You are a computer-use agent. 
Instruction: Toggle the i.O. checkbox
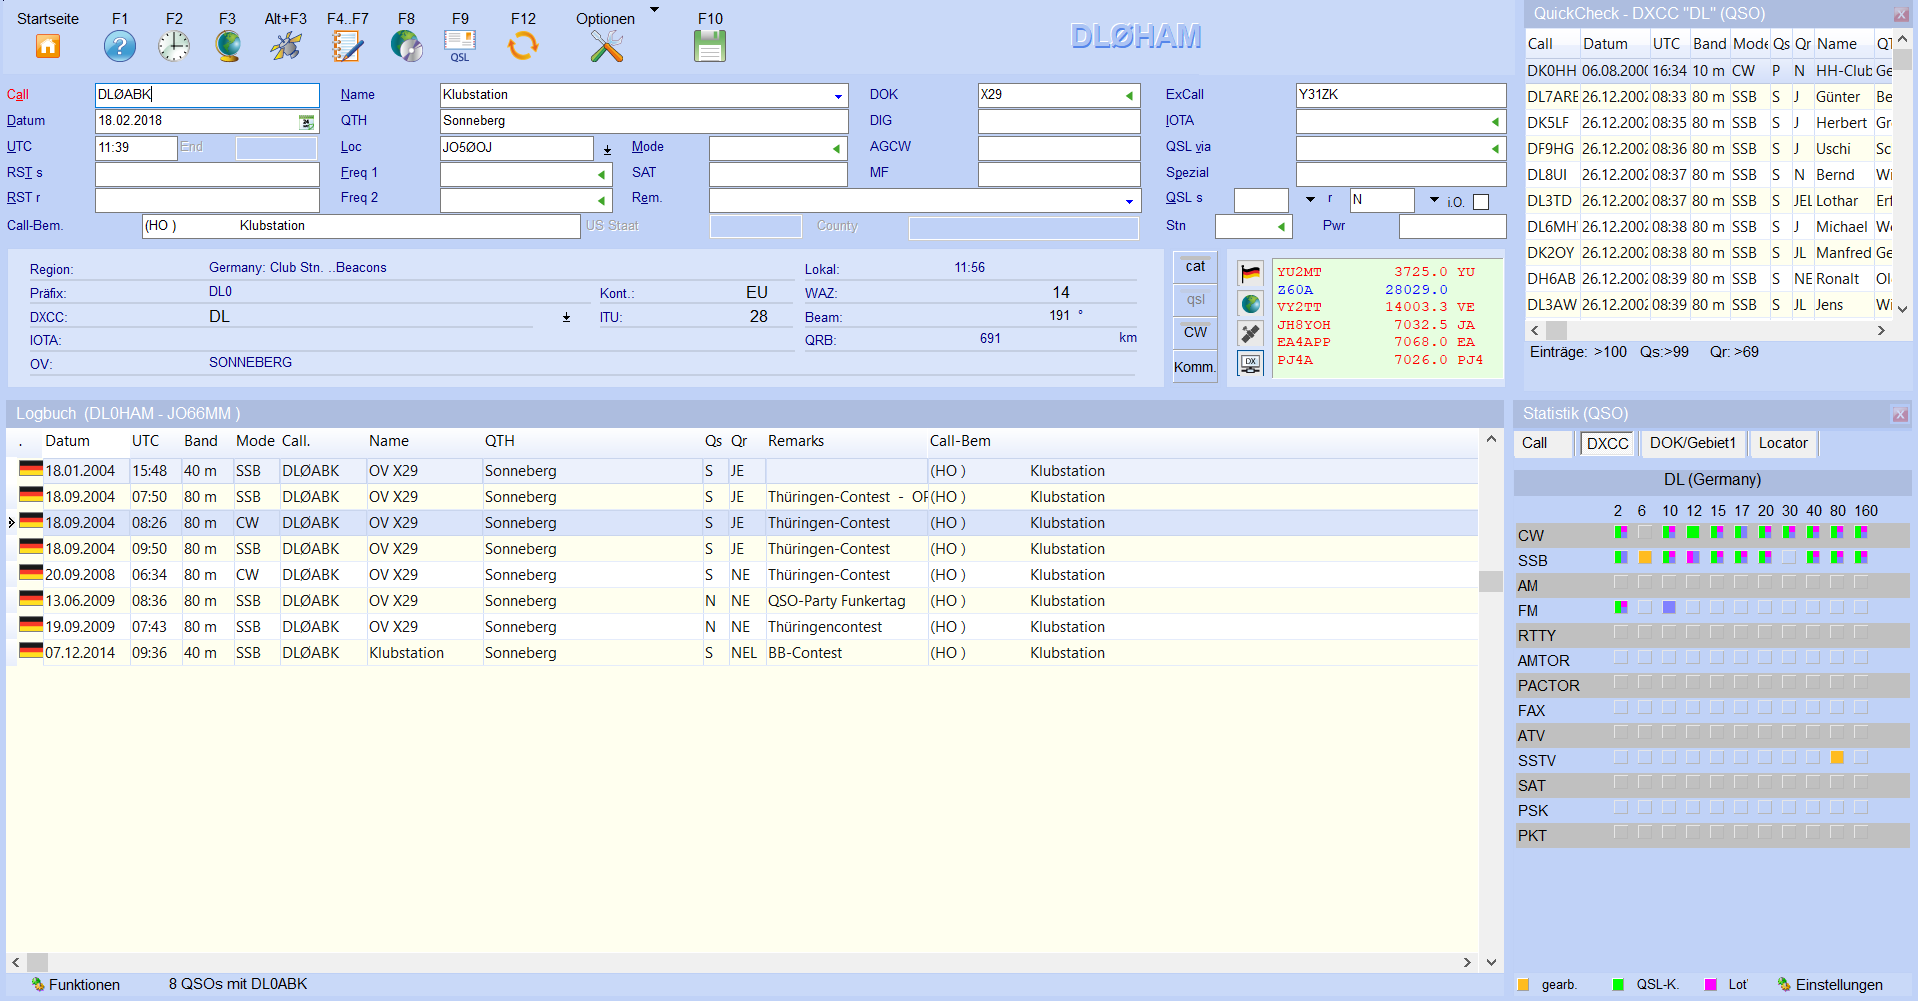[x=1481, y=202]
